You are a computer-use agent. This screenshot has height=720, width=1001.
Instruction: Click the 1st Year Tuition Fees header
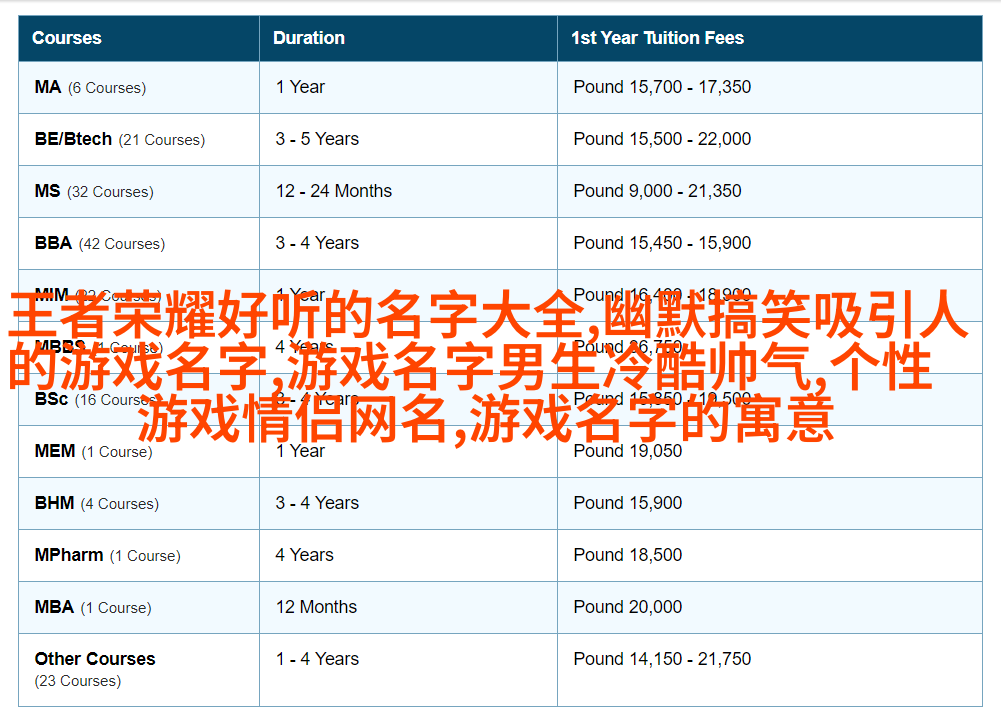click(769, 38)
